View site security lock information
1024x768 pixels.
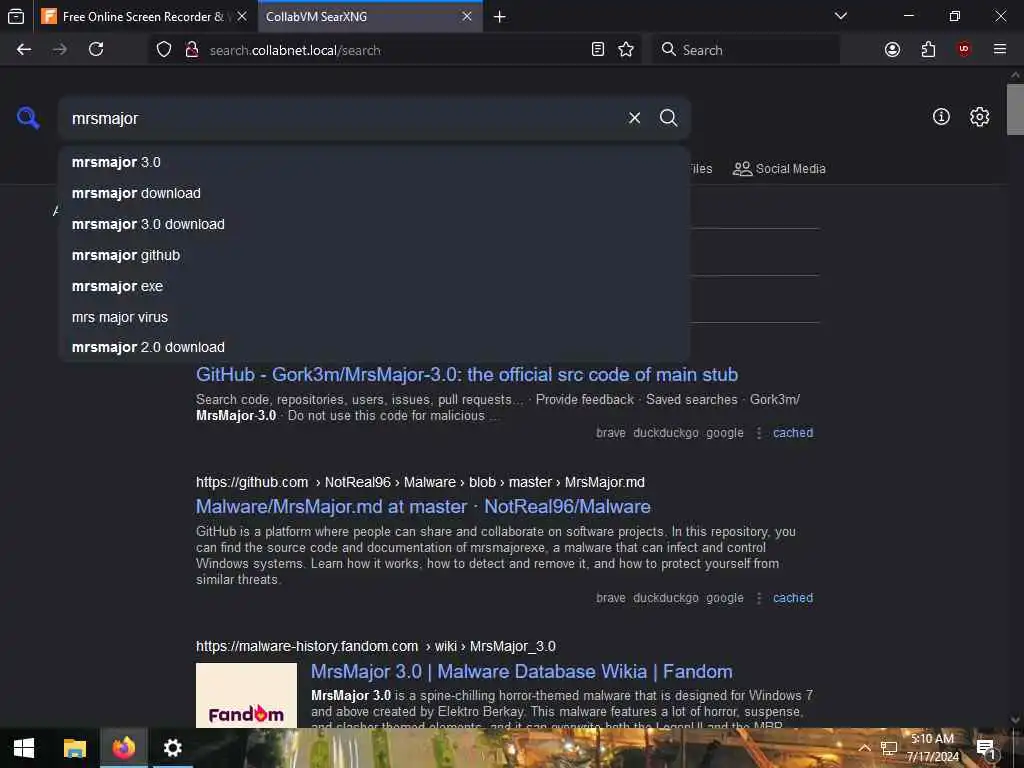(x=192, y=50)
